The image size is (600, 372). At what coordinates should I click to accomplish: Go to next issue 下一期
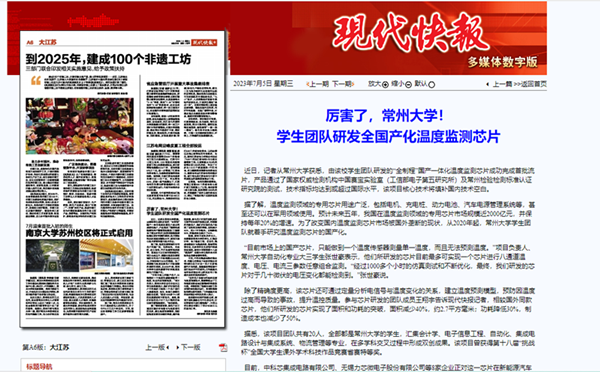coord(343,84)
